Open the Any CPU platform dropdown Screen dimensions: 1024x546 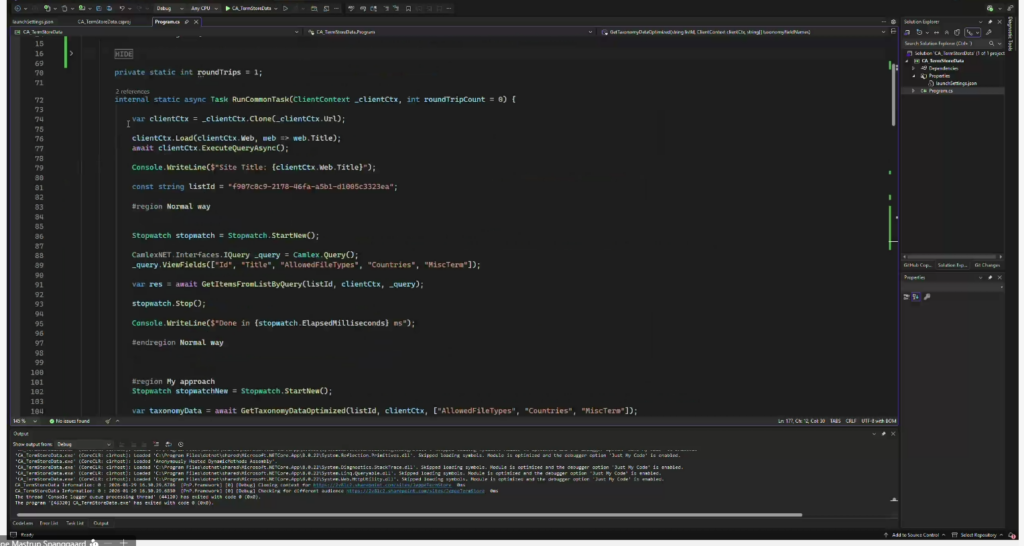(208, 8)
